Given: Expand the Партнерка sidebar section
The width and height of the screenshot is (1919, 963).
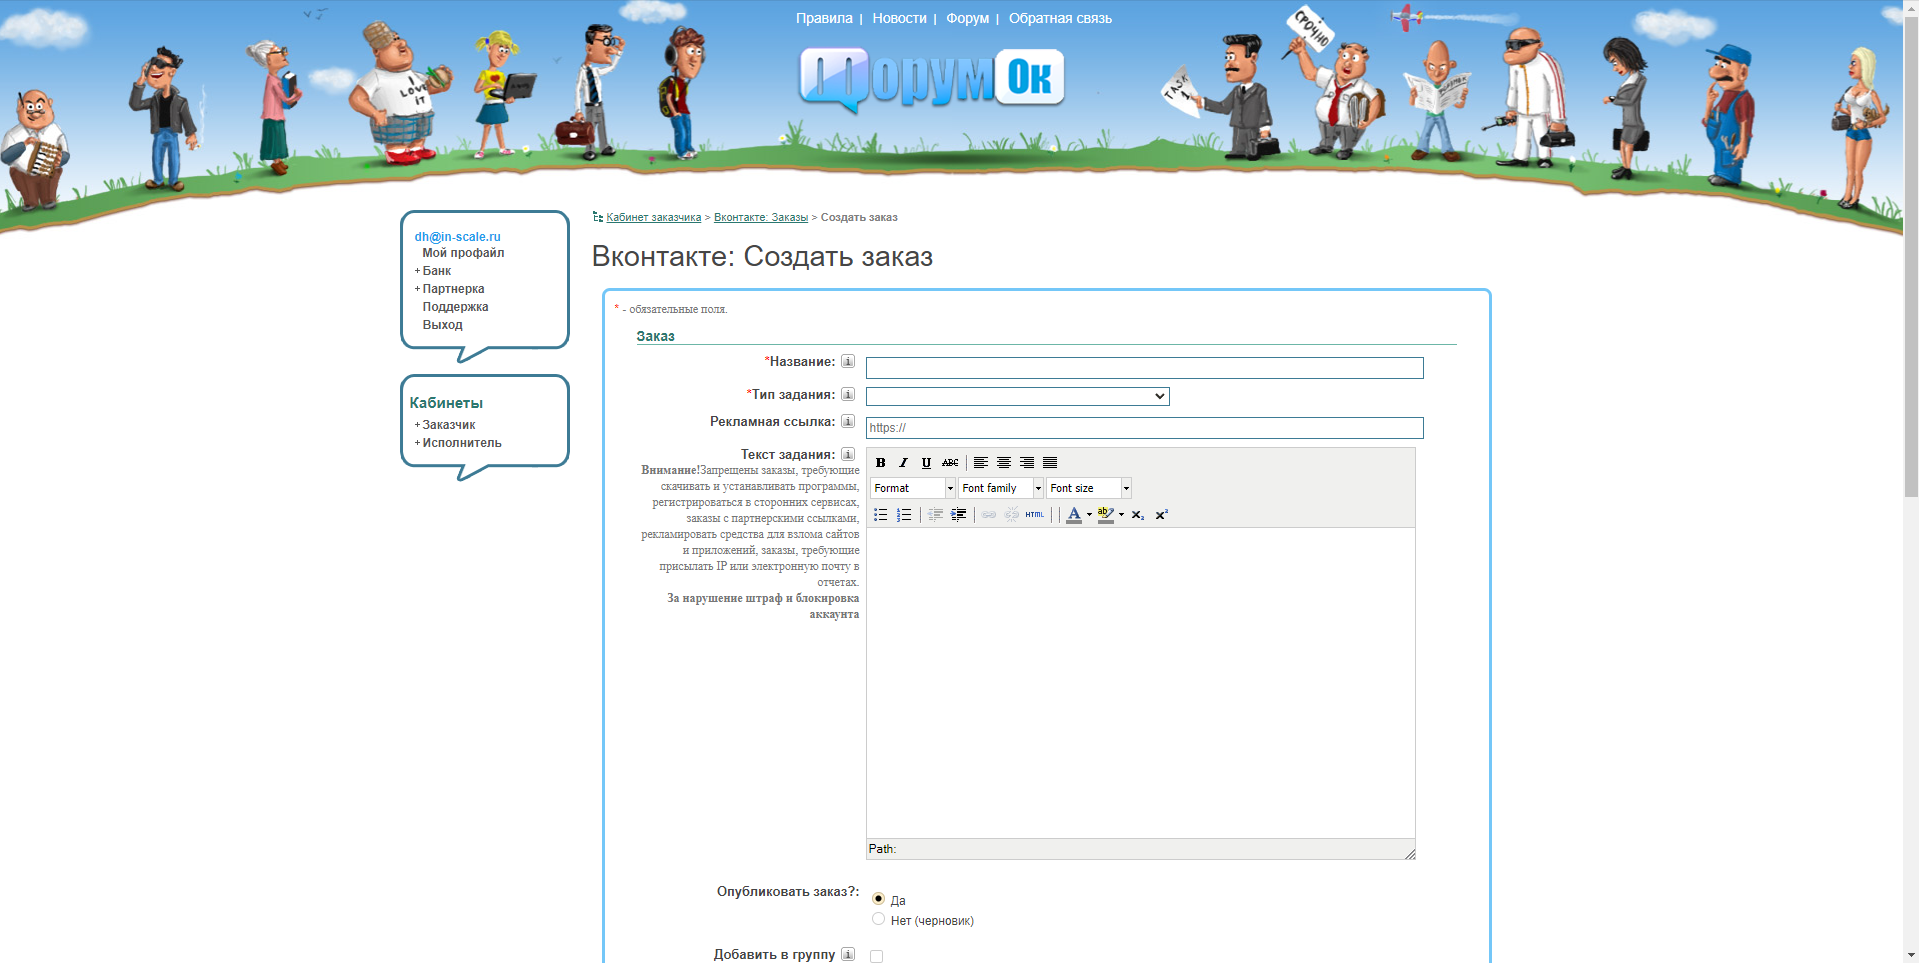Looking at the screenshot, I should click(453, 289).
